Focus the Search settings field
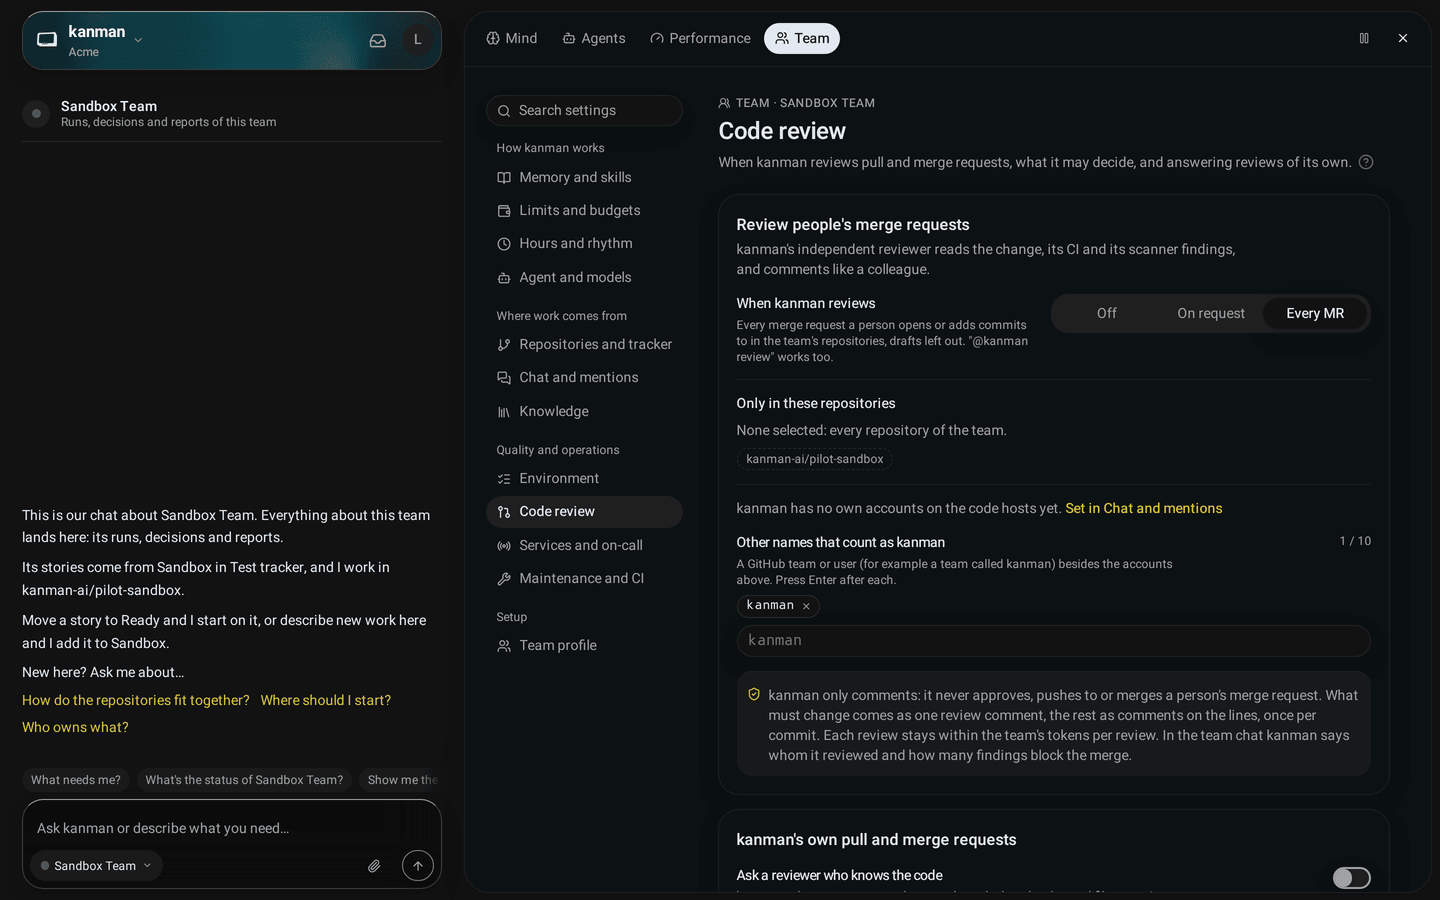The width and height of the screenshot is (1440, 900). [x=584, y=110]
